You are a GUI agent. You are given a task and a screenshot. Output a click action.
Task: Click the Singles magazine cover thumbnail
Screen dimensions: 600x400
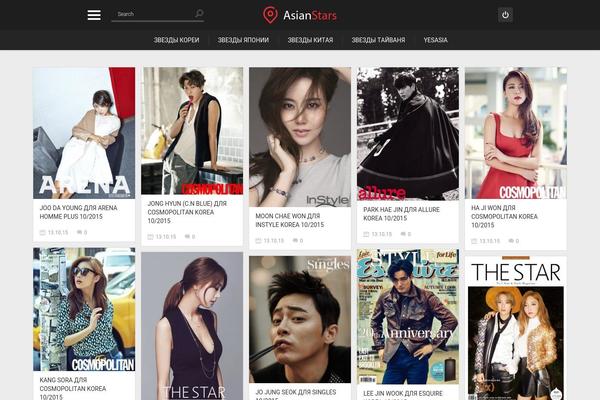click(x=300, y=320)
